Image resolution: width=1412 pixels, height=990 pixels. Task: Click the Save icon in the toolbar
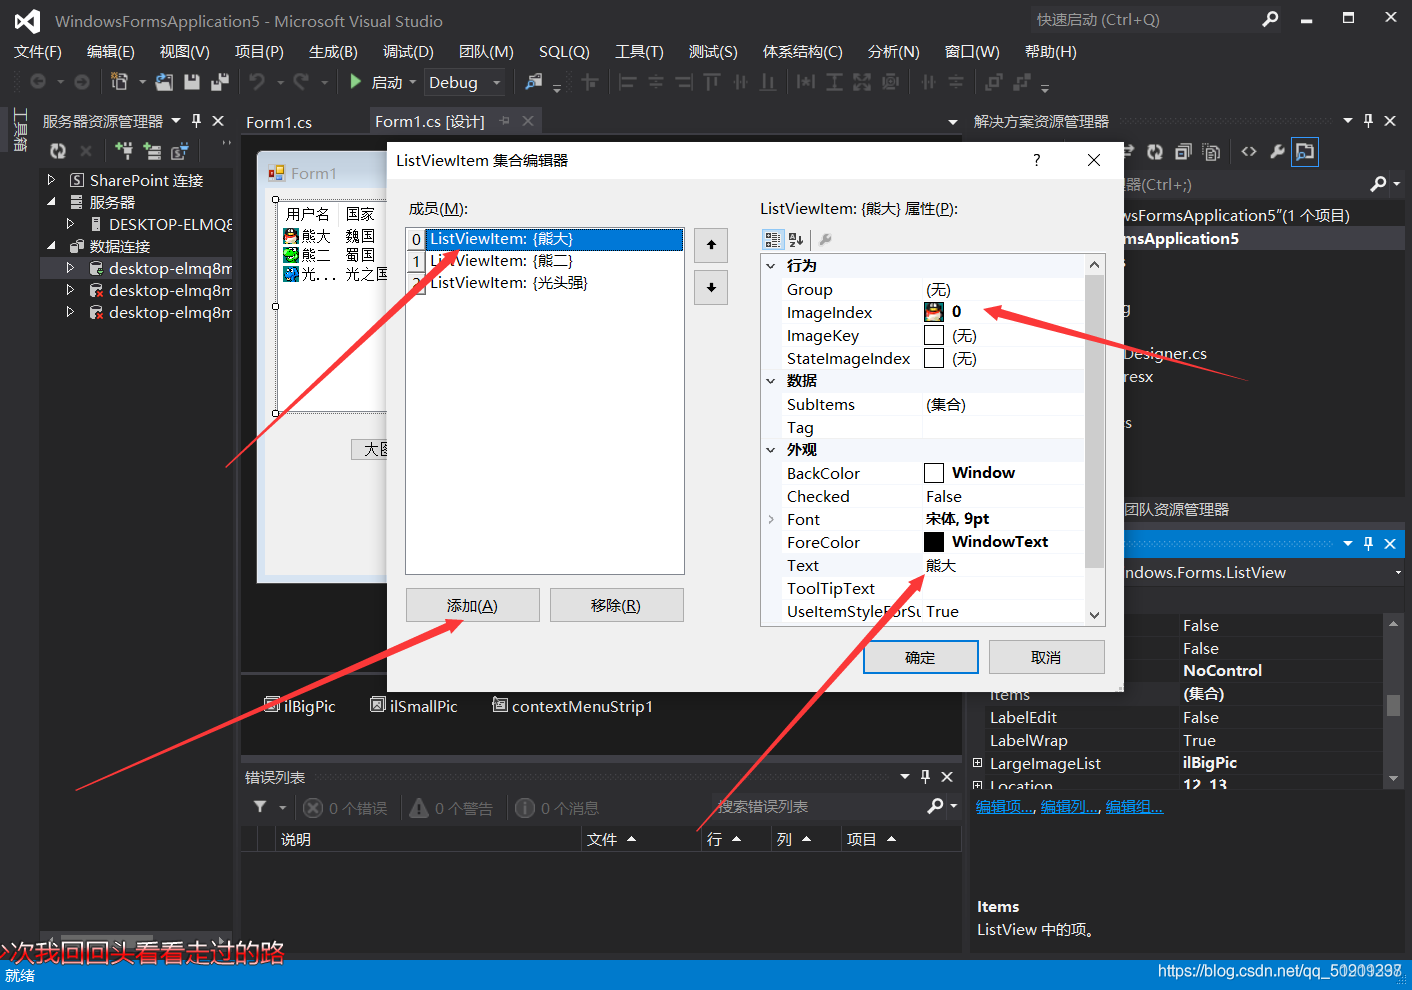[192, 82]
